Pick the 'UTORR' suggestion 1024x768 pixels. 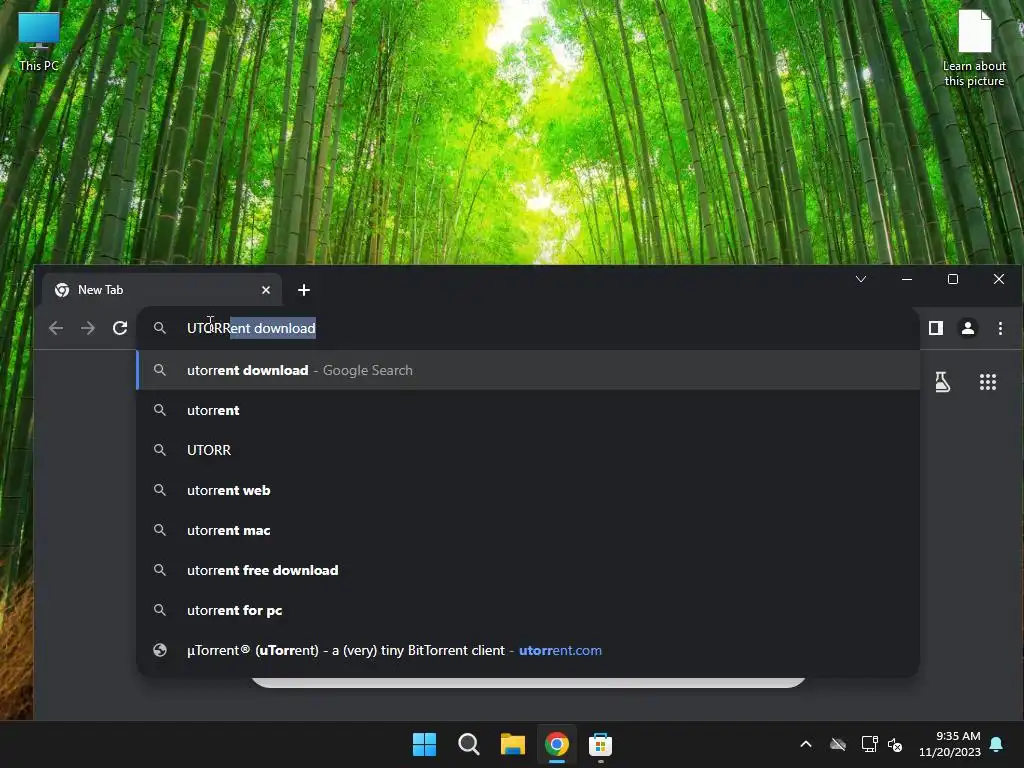click(528, 450)
